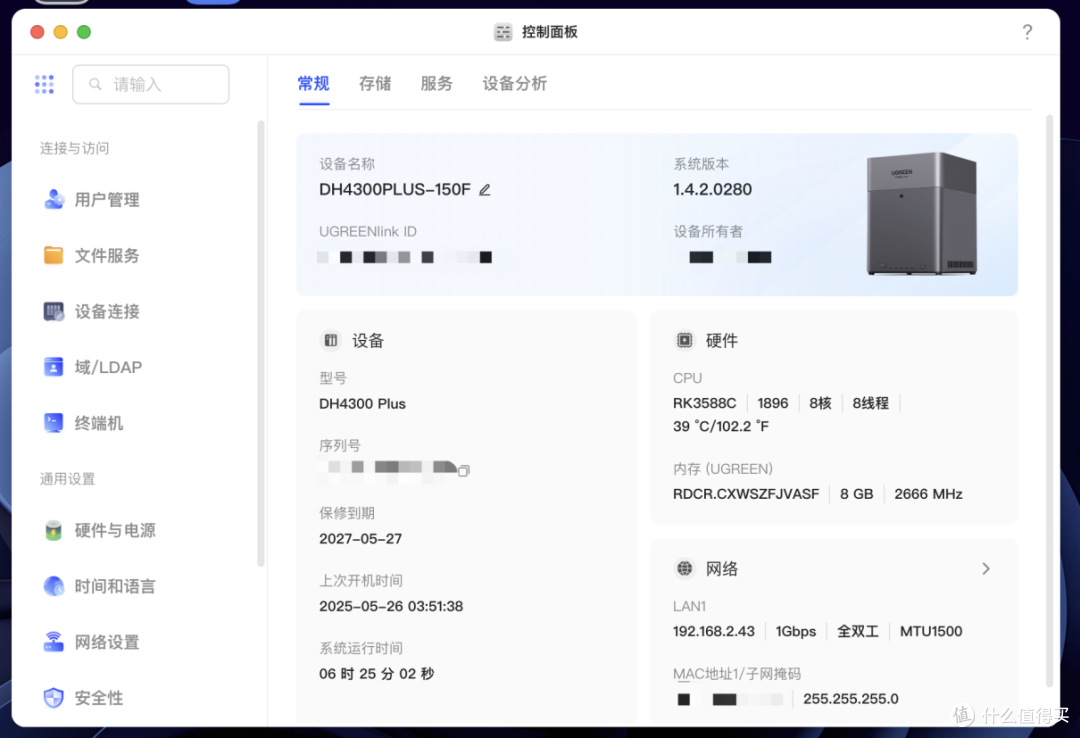Image resolution: width=1080 pixels, height=738 pixels.
Task: Click the 域/LDAP icon
Action: pyautogui.click(x=54, y=367)
